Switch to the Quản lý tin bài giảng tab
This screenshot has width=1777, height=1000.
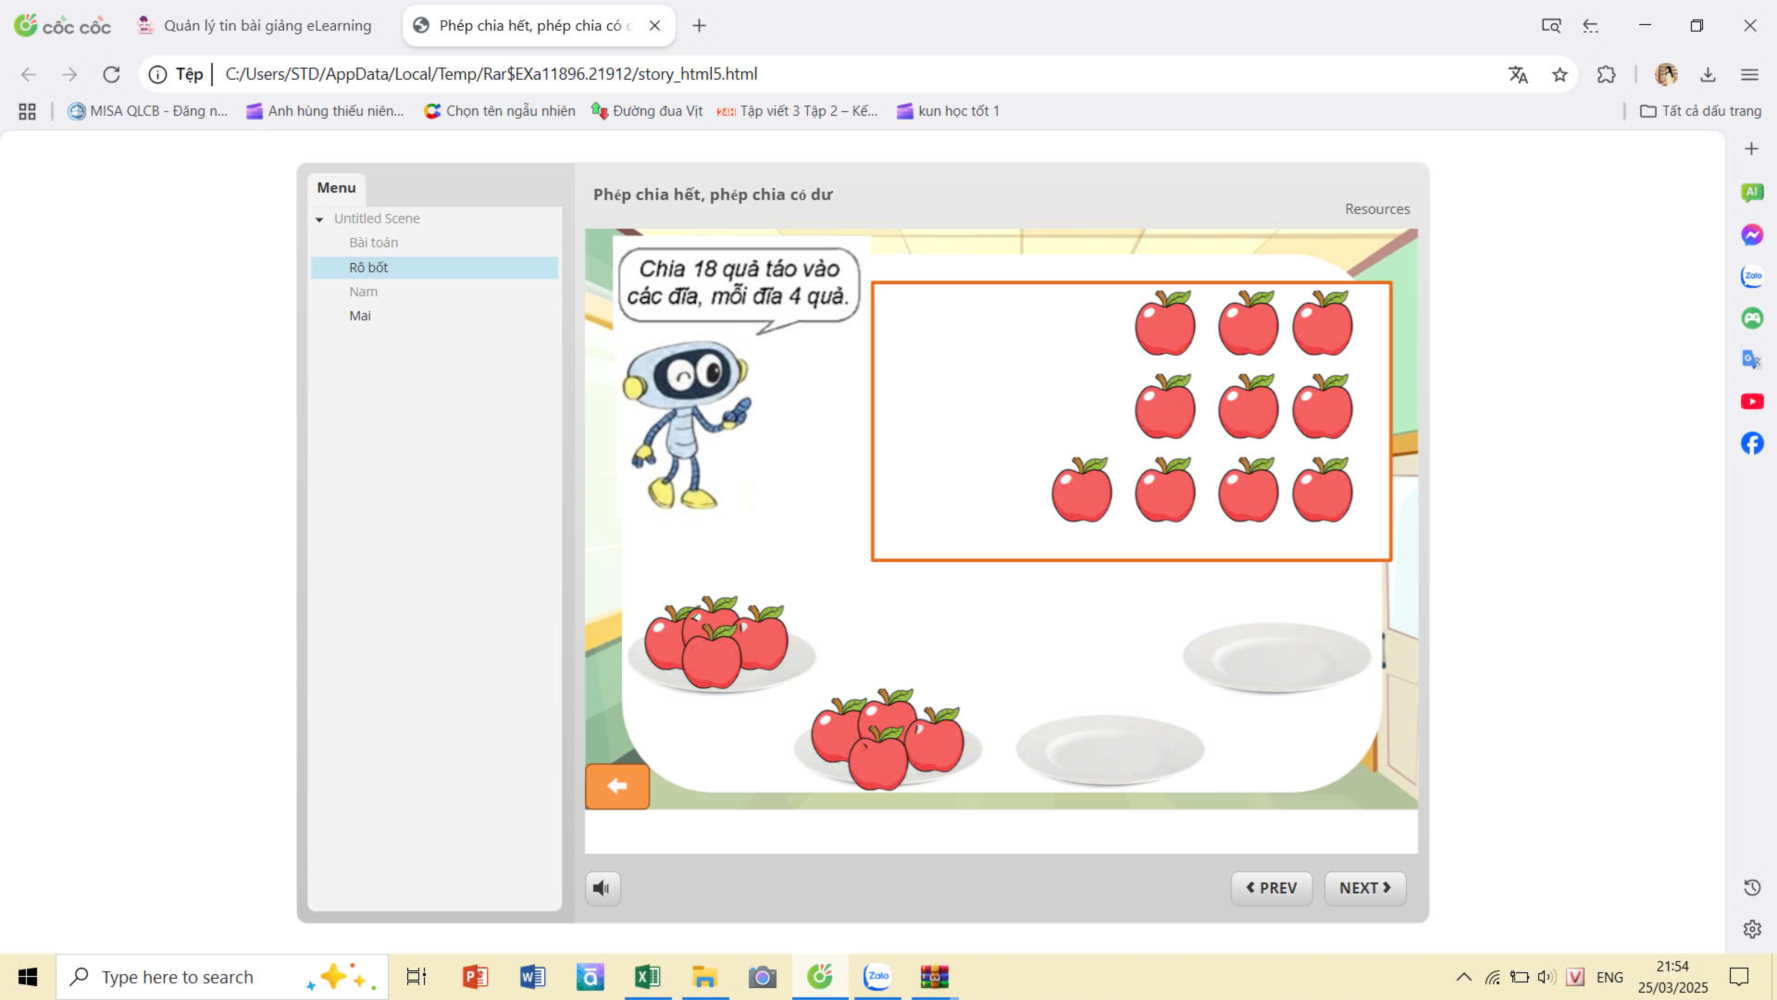[x=266, y=26]
